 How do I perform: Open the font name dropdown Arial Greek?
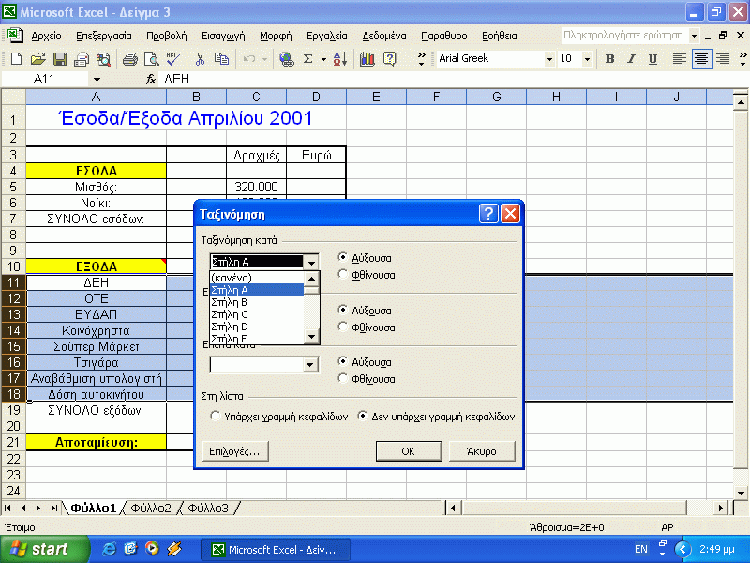pos(549,59)
